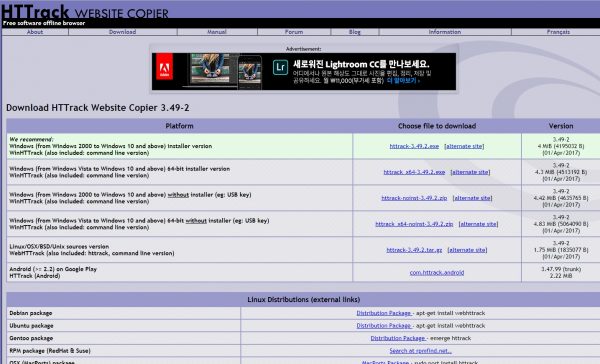Open alternate site for tar.gz sources
The width and height of the screenshot is (600, 364).
(467, 250)
